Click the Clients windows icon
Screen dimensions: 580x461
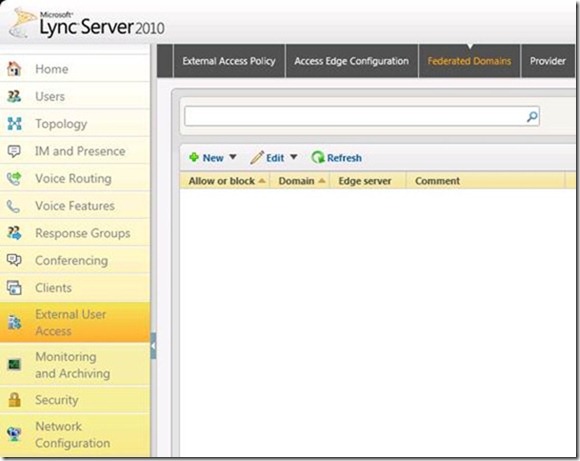14,288
